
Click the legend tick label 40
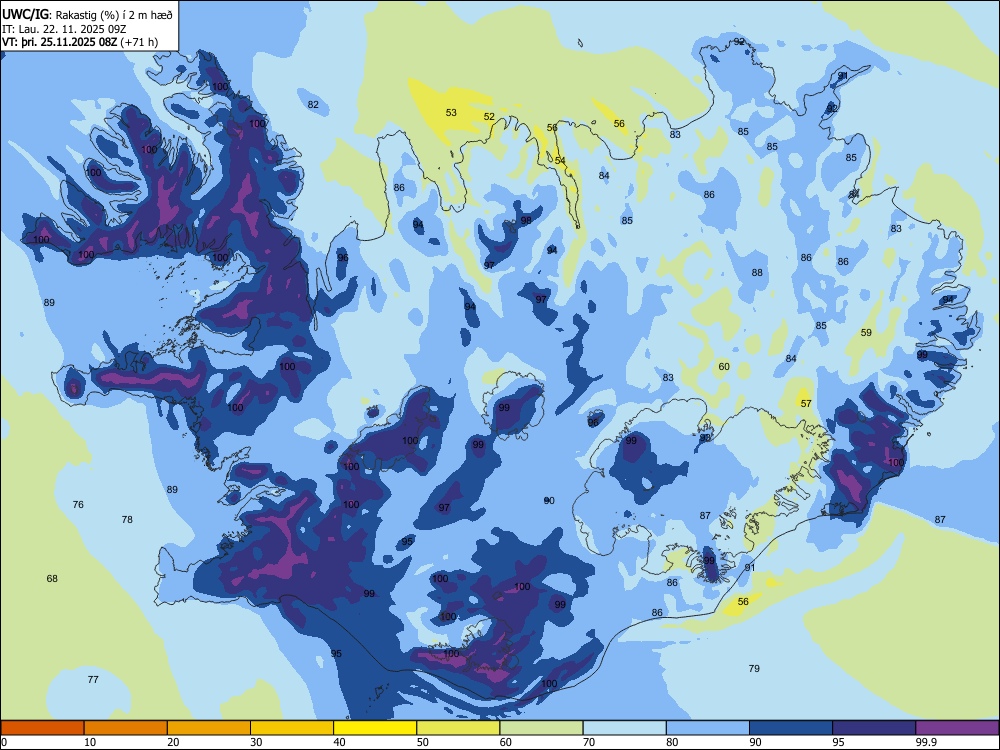point(340,742)
